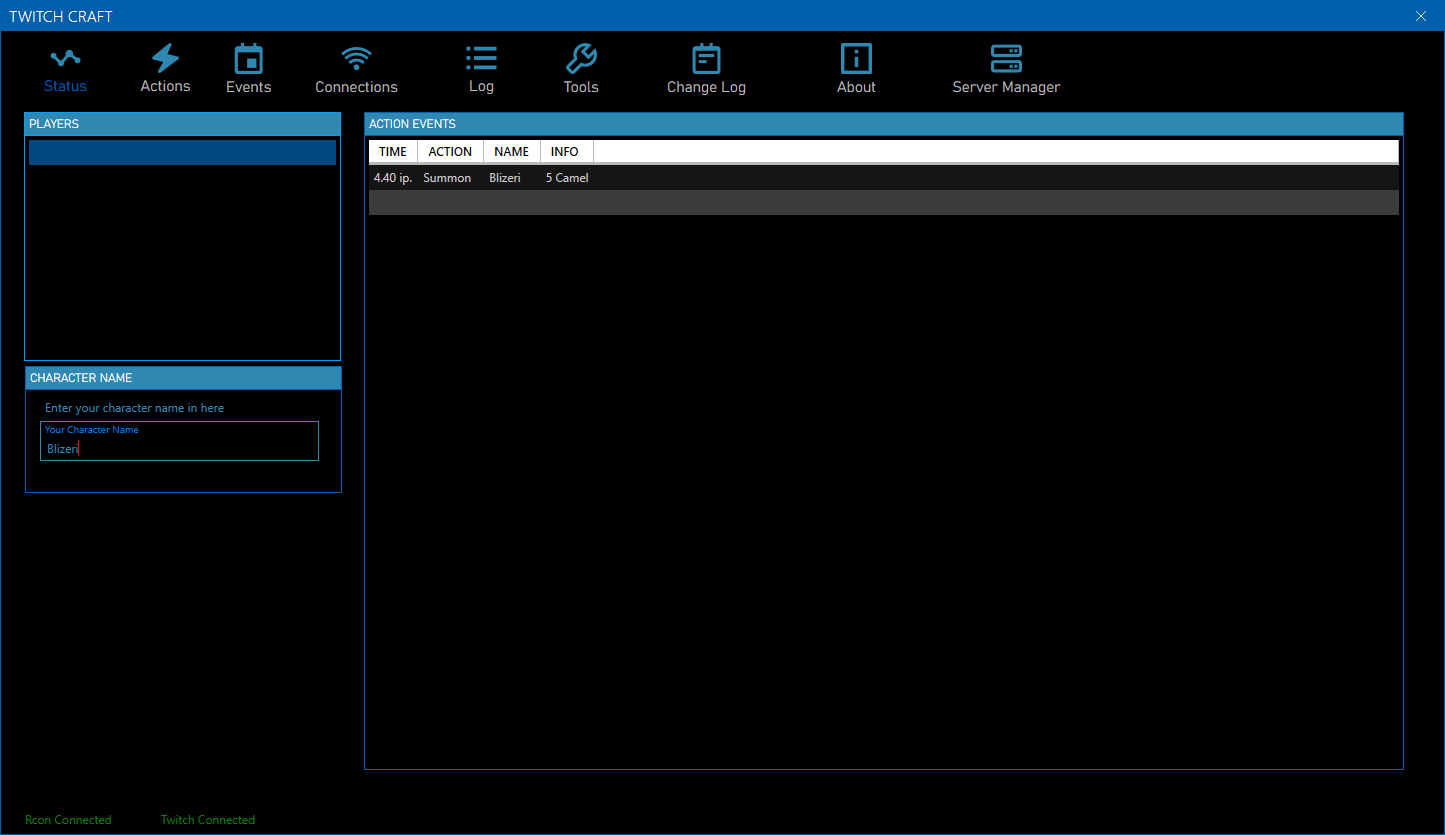Screen dimensions: 1445x835
Task: Click the Tools wrench icon
Action: [581, 59]
